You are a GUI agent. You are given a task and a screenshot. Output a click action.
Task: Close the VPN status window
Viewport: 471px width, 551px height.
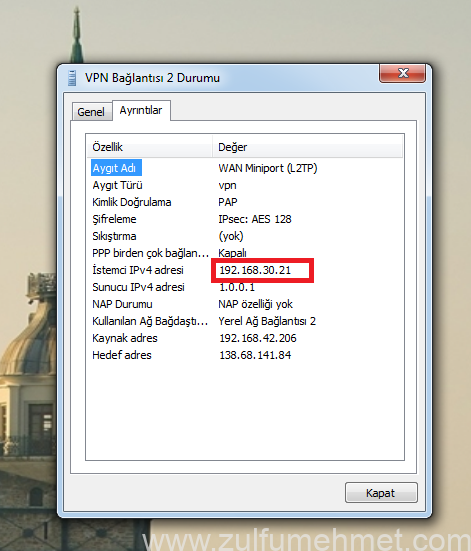(402, 73)
